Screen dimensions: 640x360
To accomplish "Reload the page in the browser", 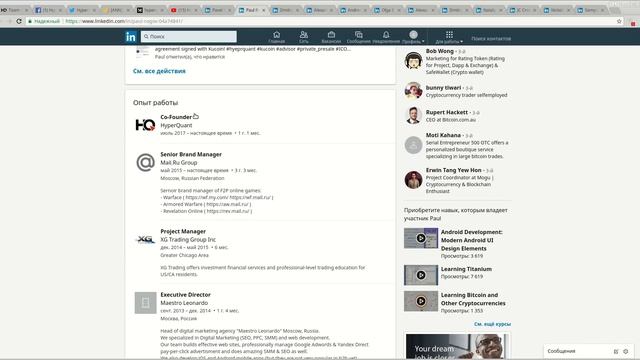I will (x=19, y=21).
